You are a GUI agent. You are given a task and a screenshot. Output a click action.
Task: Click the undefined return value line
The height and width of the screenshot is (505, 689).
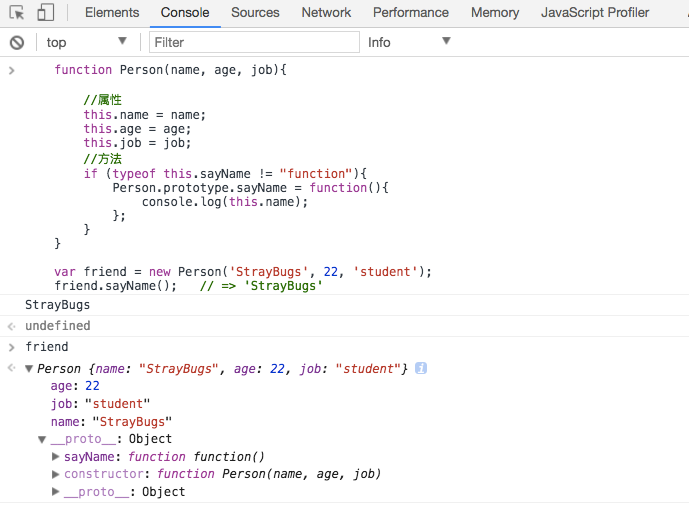[58, 326]
